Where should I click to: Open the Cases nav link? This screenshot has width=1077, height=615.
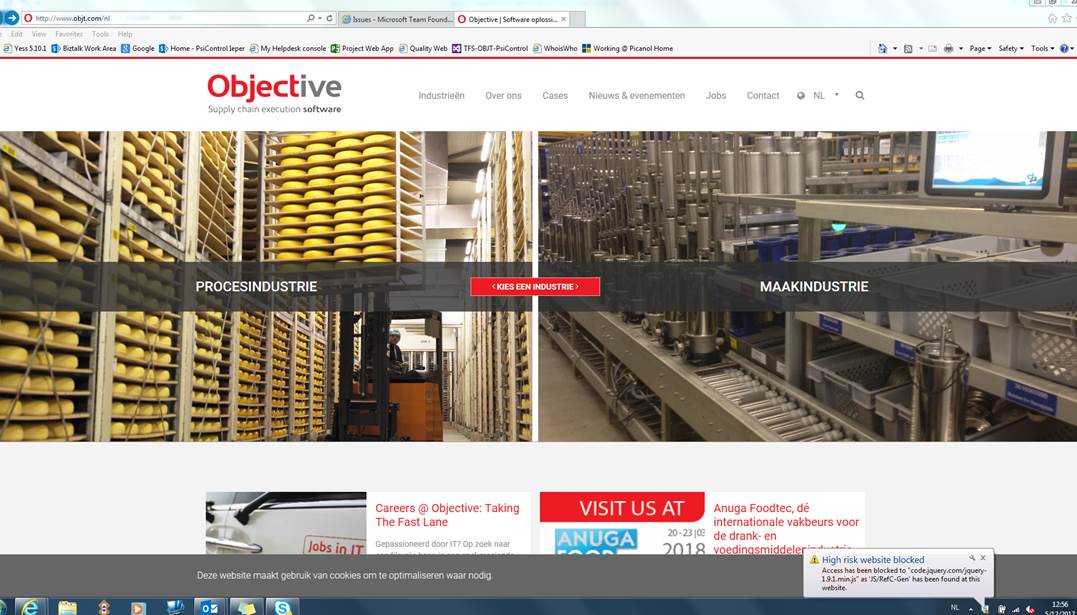555,96
